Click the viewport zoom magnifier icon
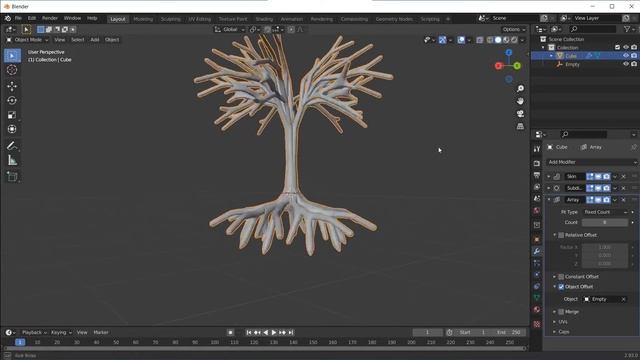Image resolution: width=640 pixels, height=360 pixels. (x=520, y=89)
